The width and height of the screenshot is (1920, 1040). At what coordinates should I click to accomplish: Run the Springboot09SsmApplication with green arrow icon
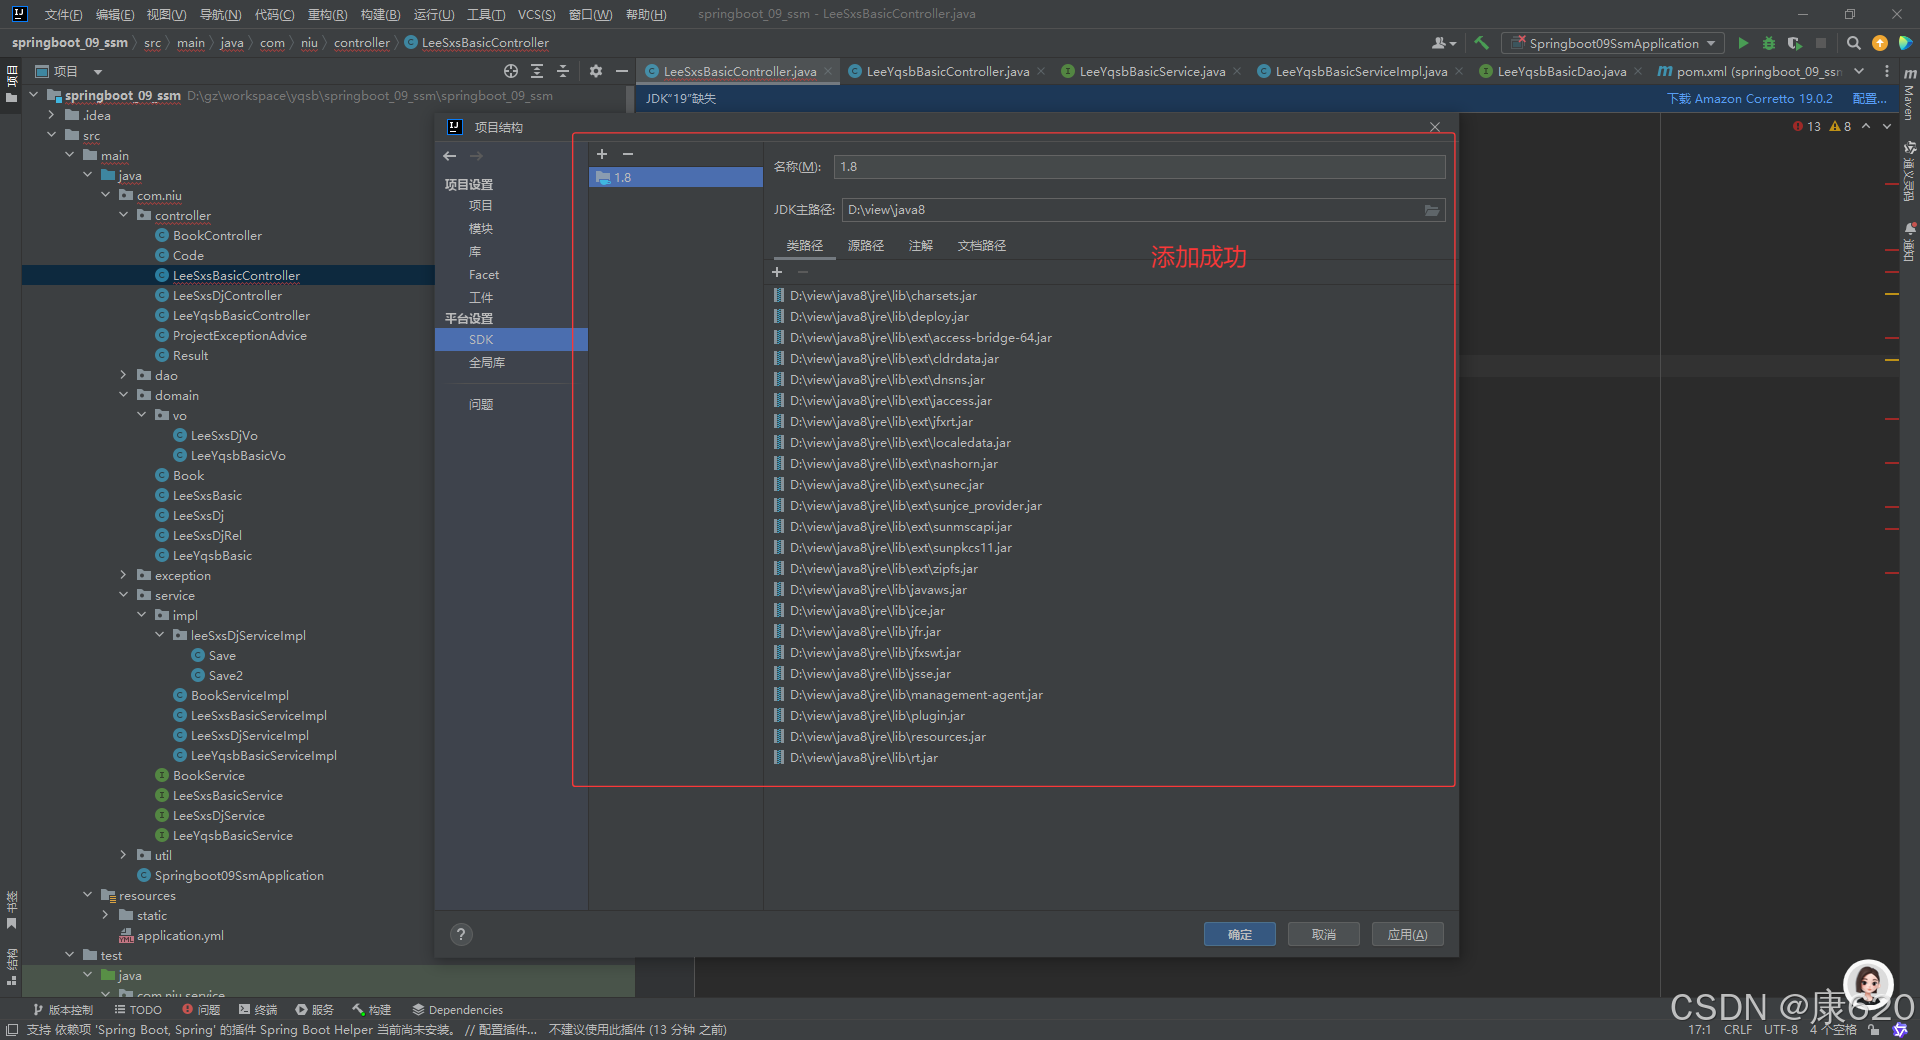coord(1742,43)
